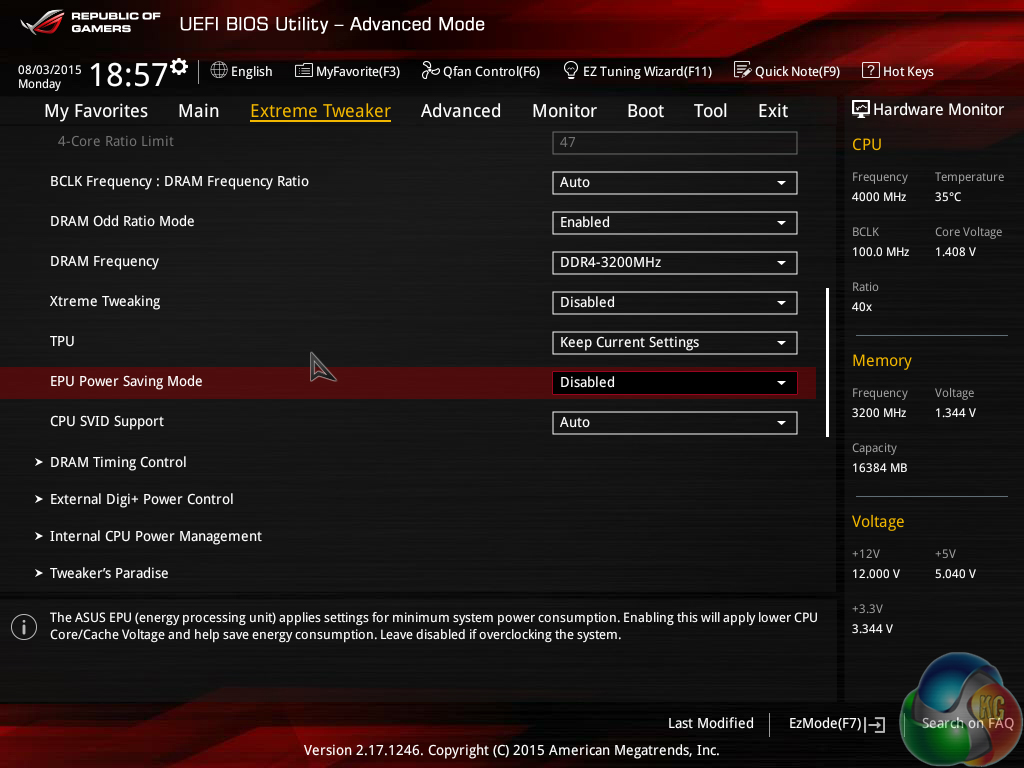Click the 4-Core Ratio Limit field

(x=674, y=143)
